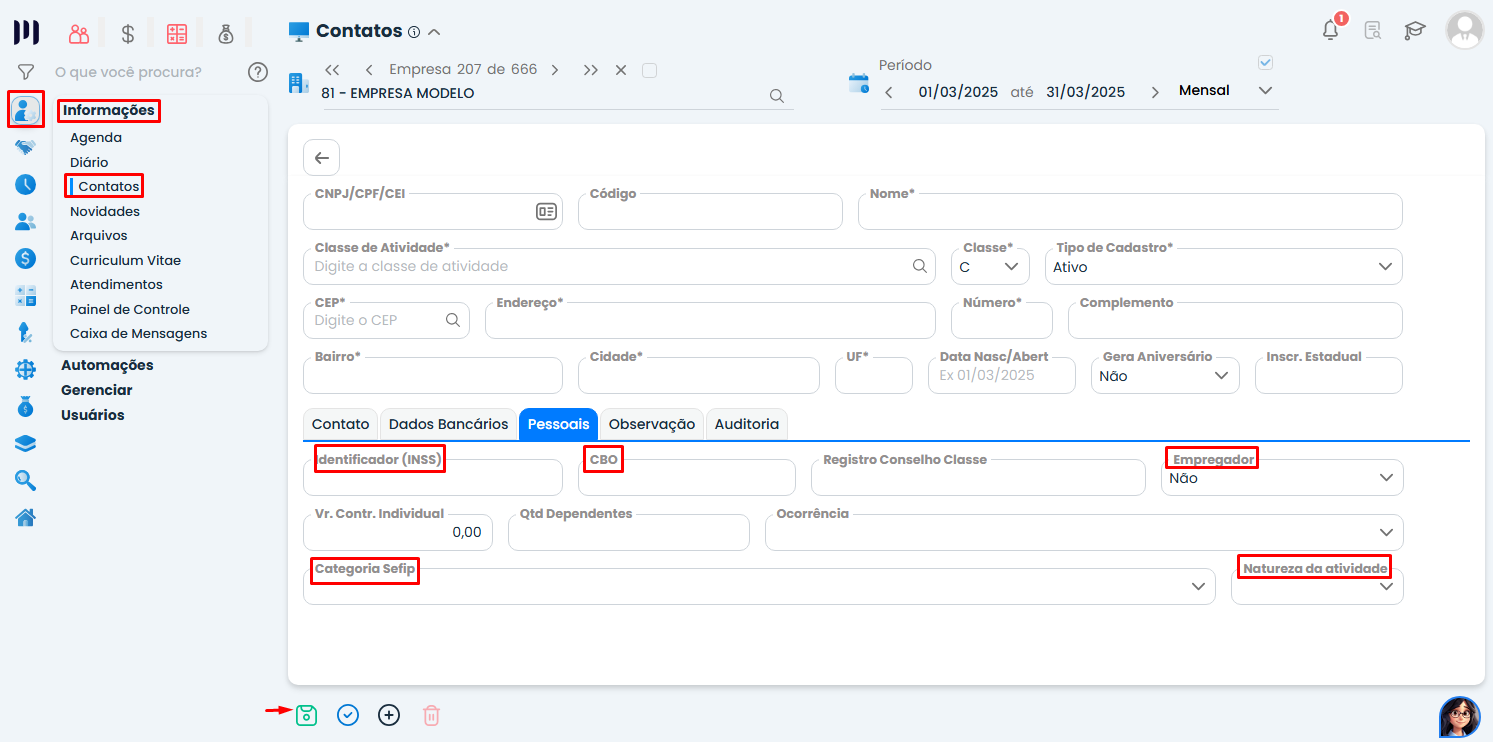This screenshot has width=1493, height=742.
Task: Open Painel de Controle menu item
Action: pos(129,309)
